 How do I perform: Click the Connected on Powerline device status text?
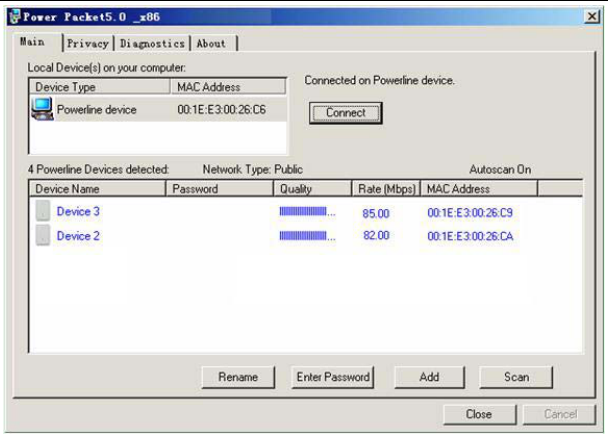(x=379, y=81)
